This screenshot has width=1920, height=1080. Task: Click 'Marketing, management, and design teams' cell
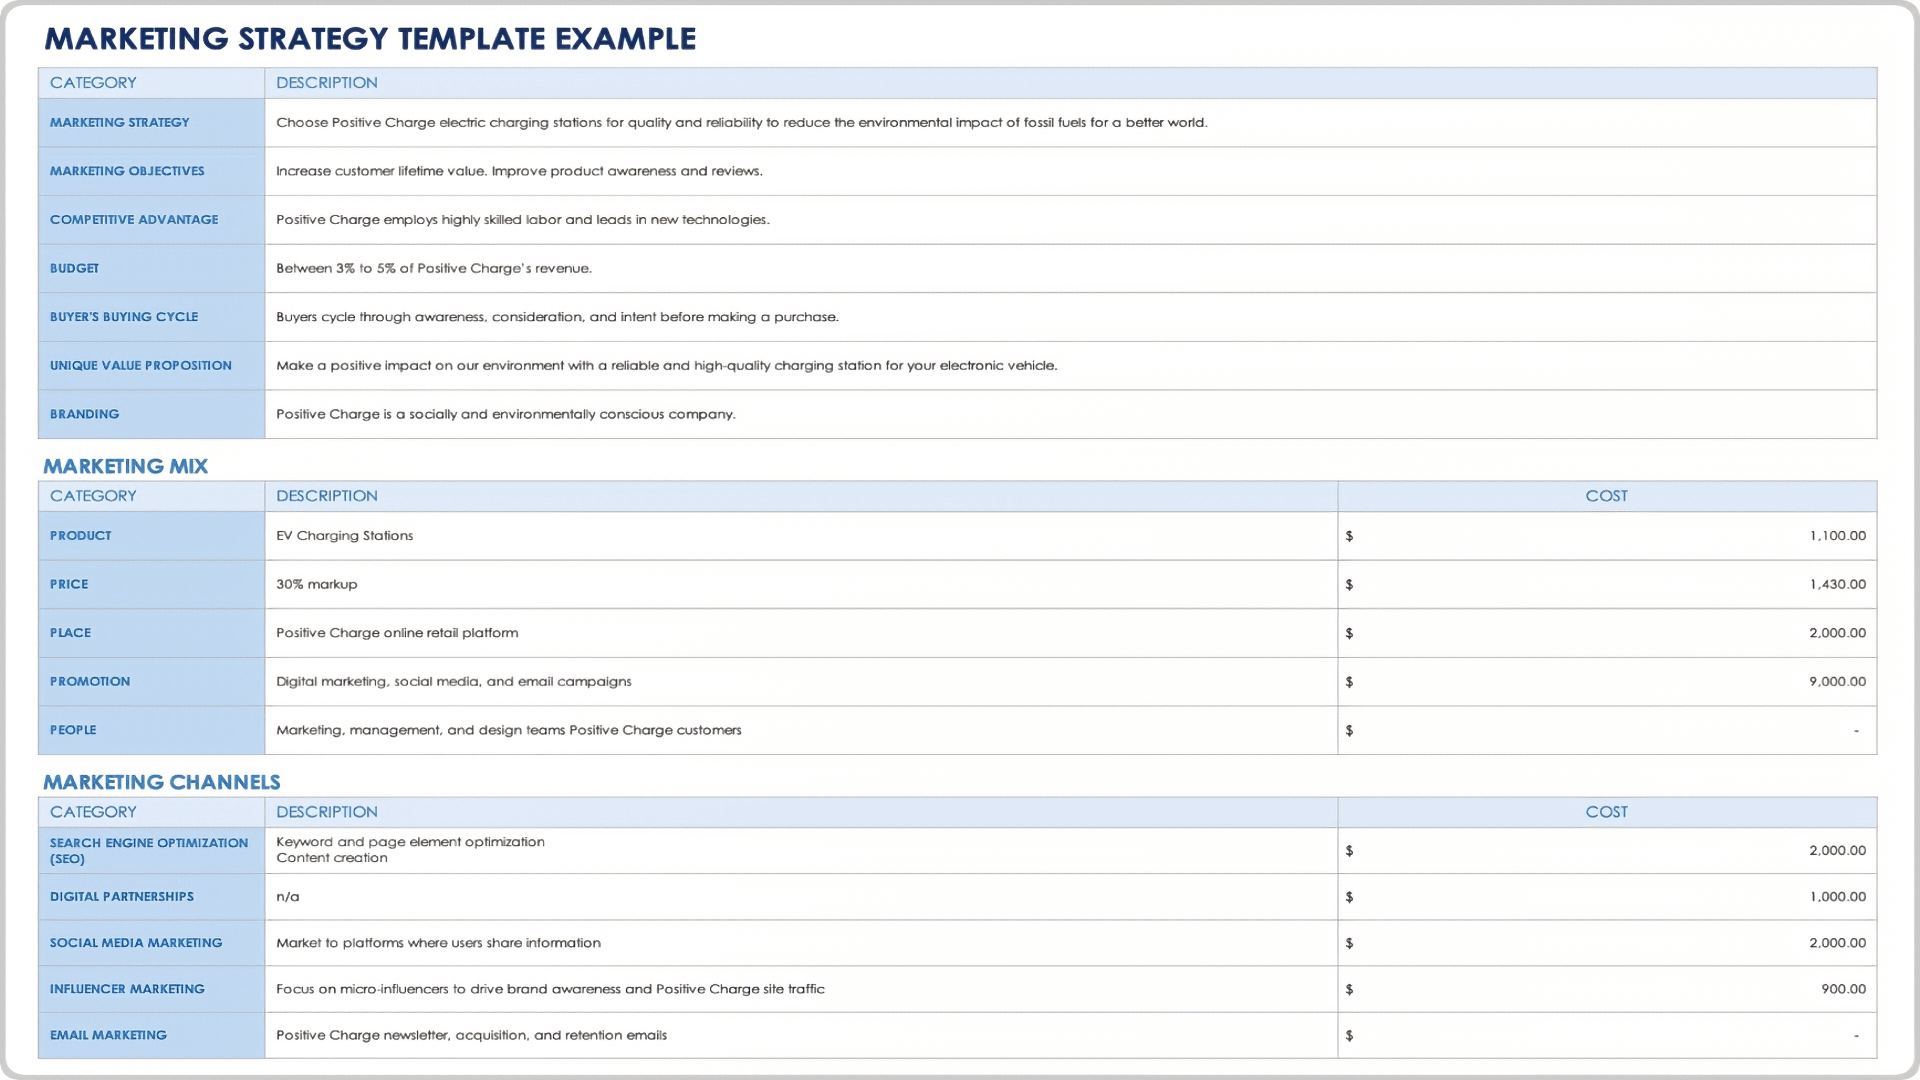[801, 730]
